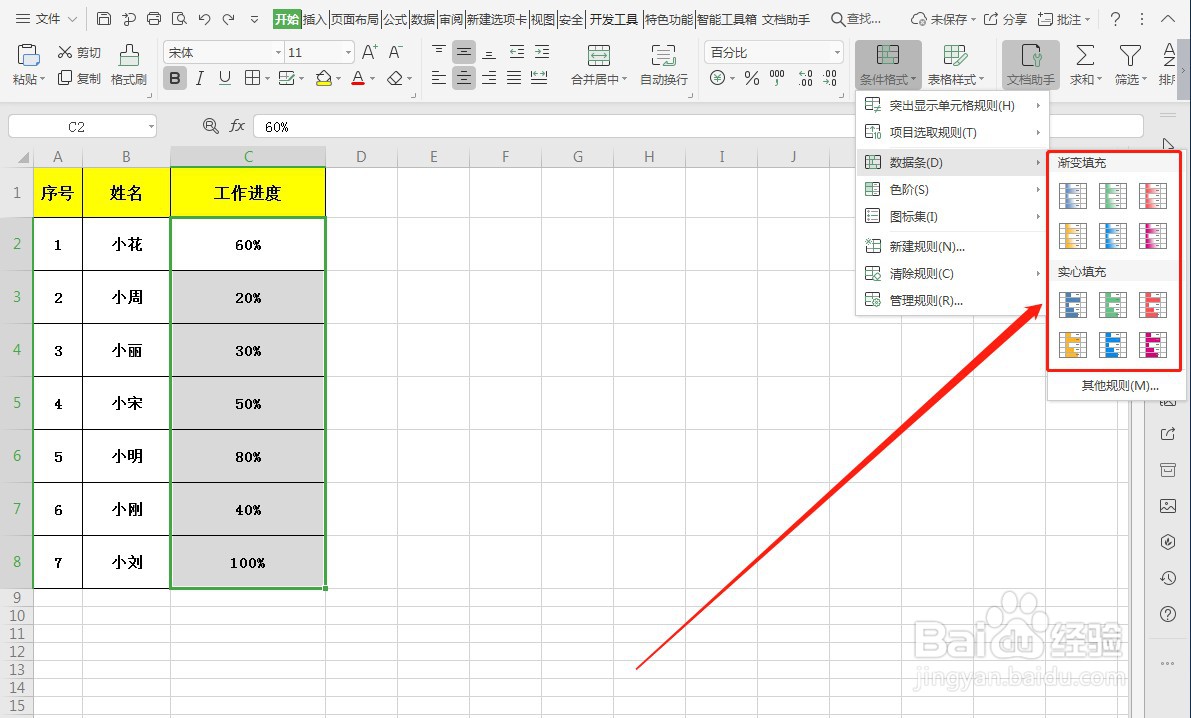Open the Table Style (表格样式) dropdown
The image size is (1191, 718).
(956, 79)
